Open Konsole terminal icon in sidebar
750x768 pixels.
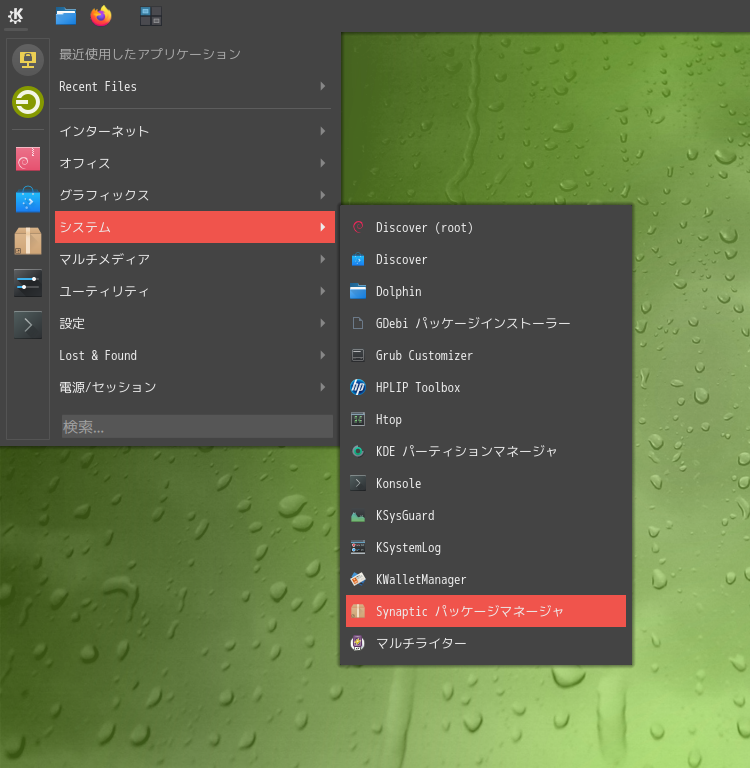(28, 325)
